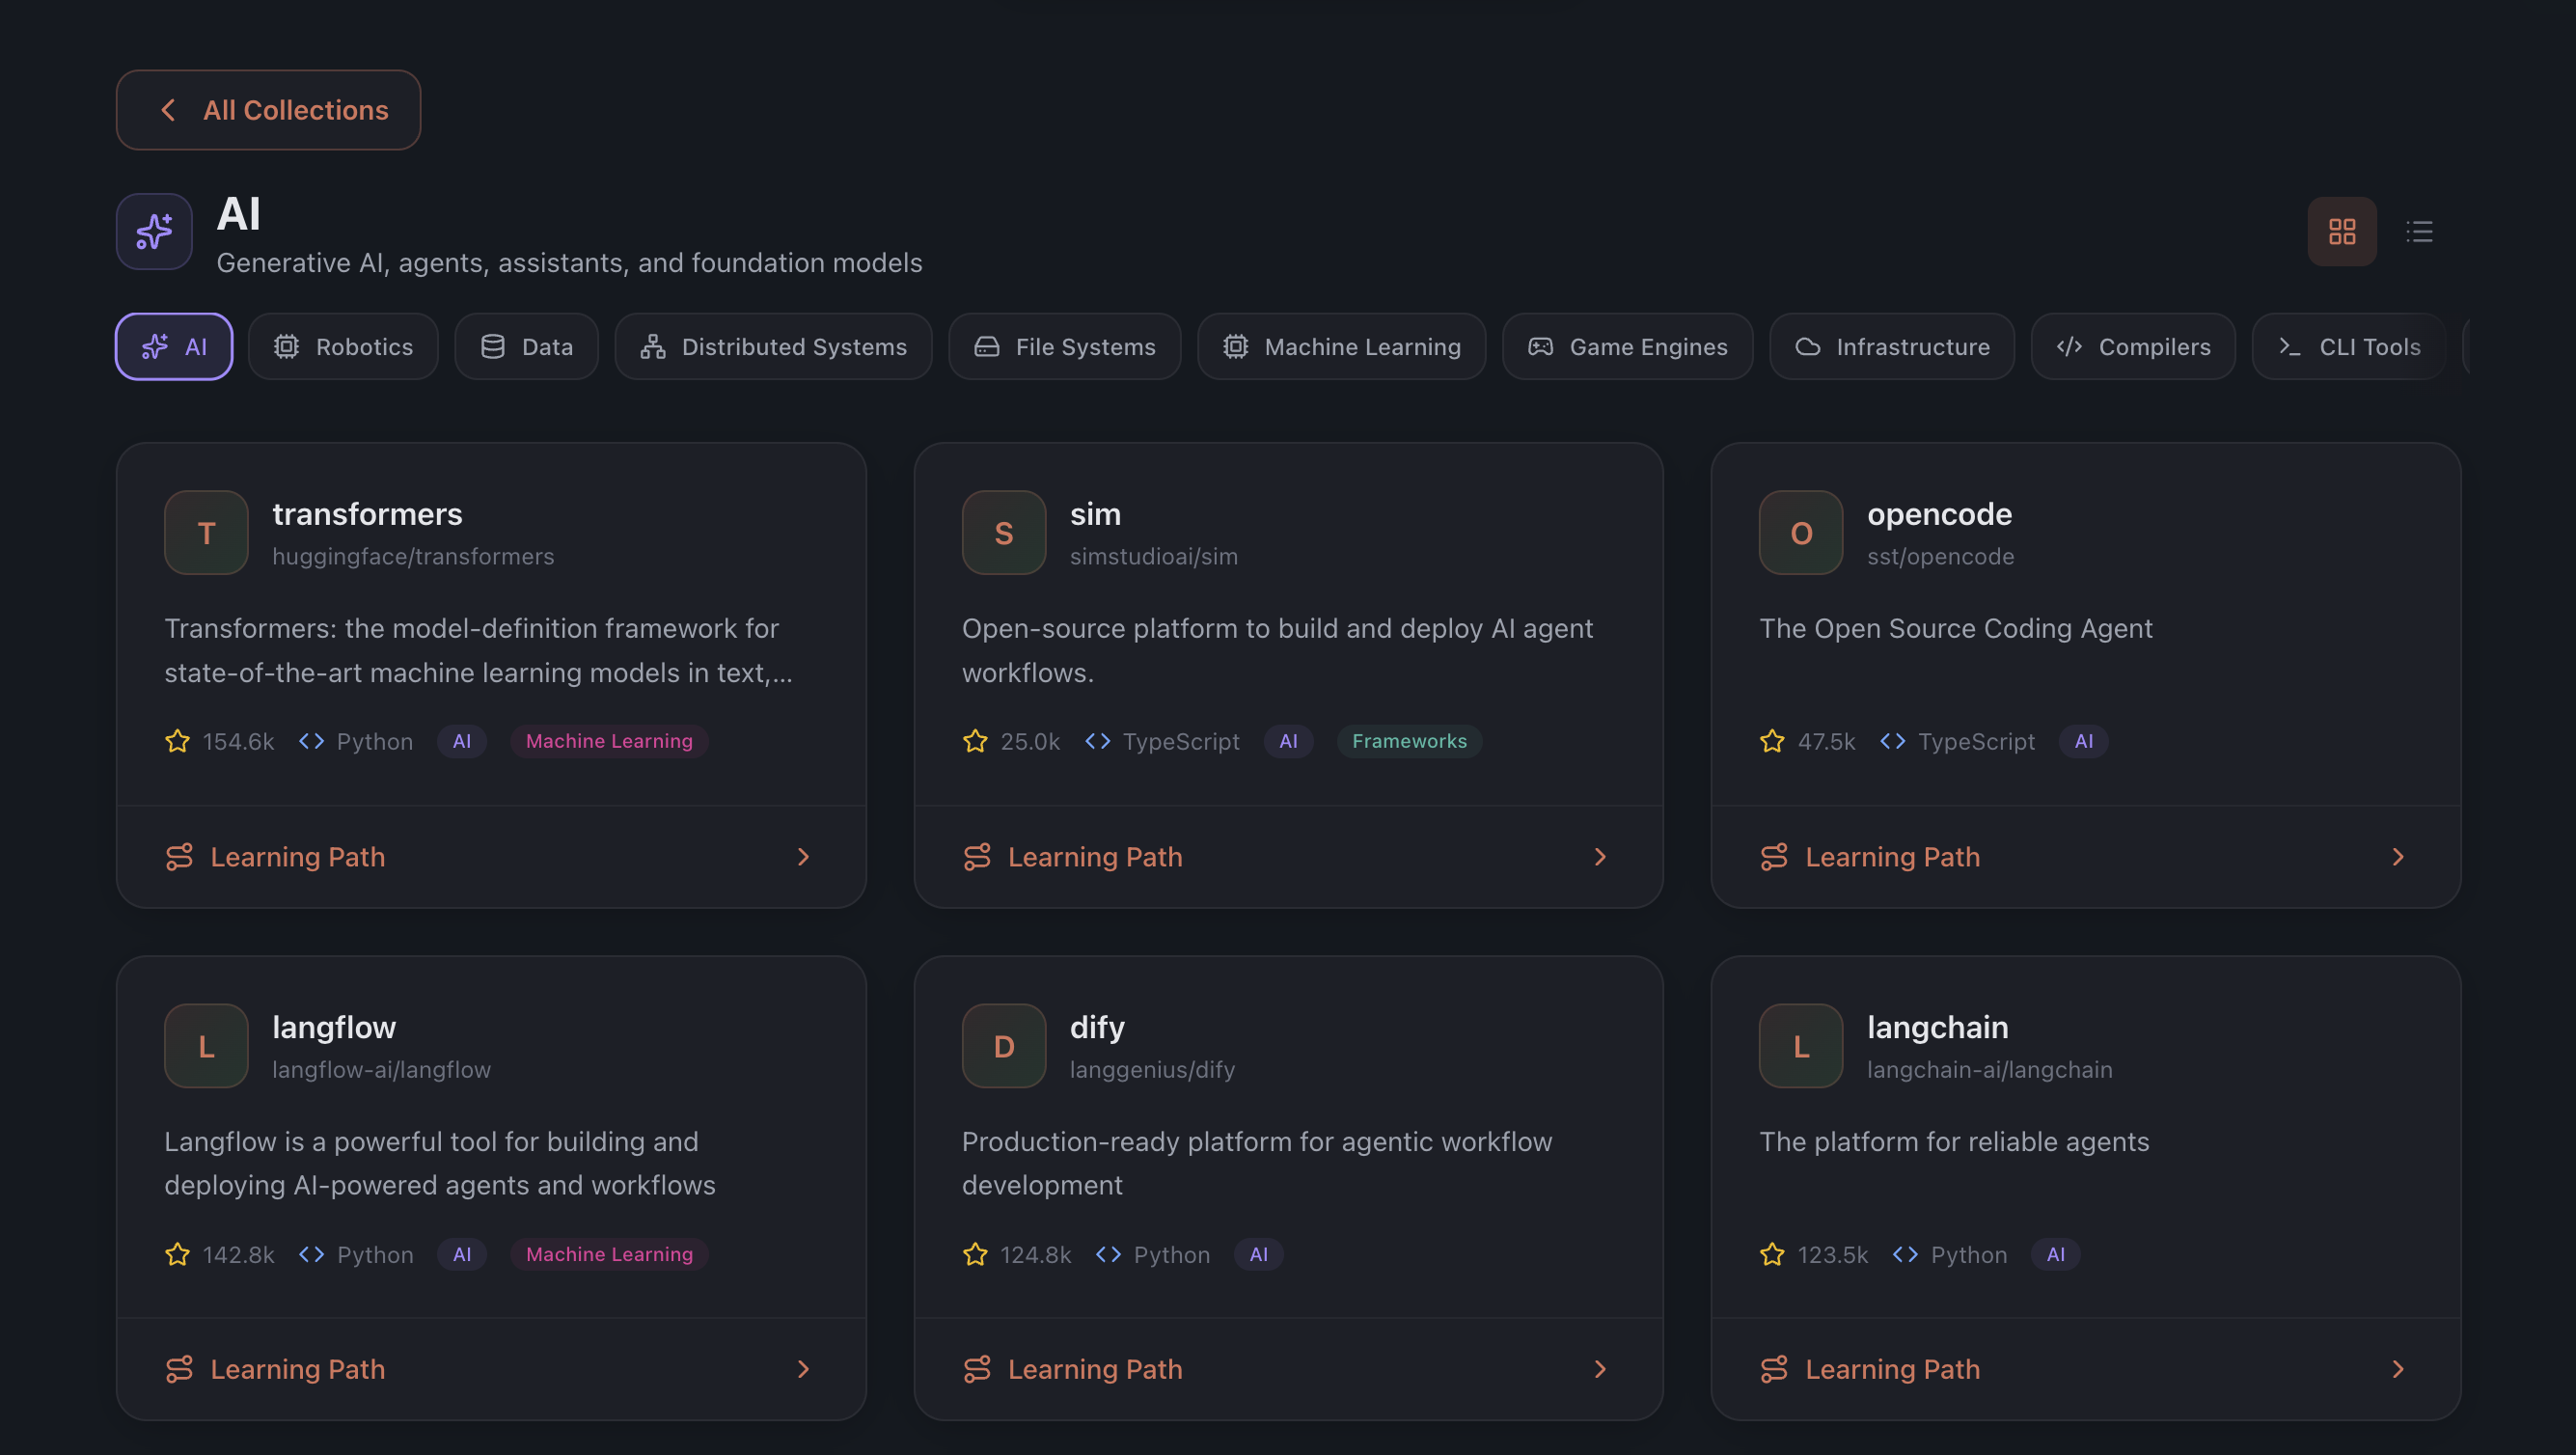Click the star icon on langchain card

pyautogui.click(x=1772, y=1254)
